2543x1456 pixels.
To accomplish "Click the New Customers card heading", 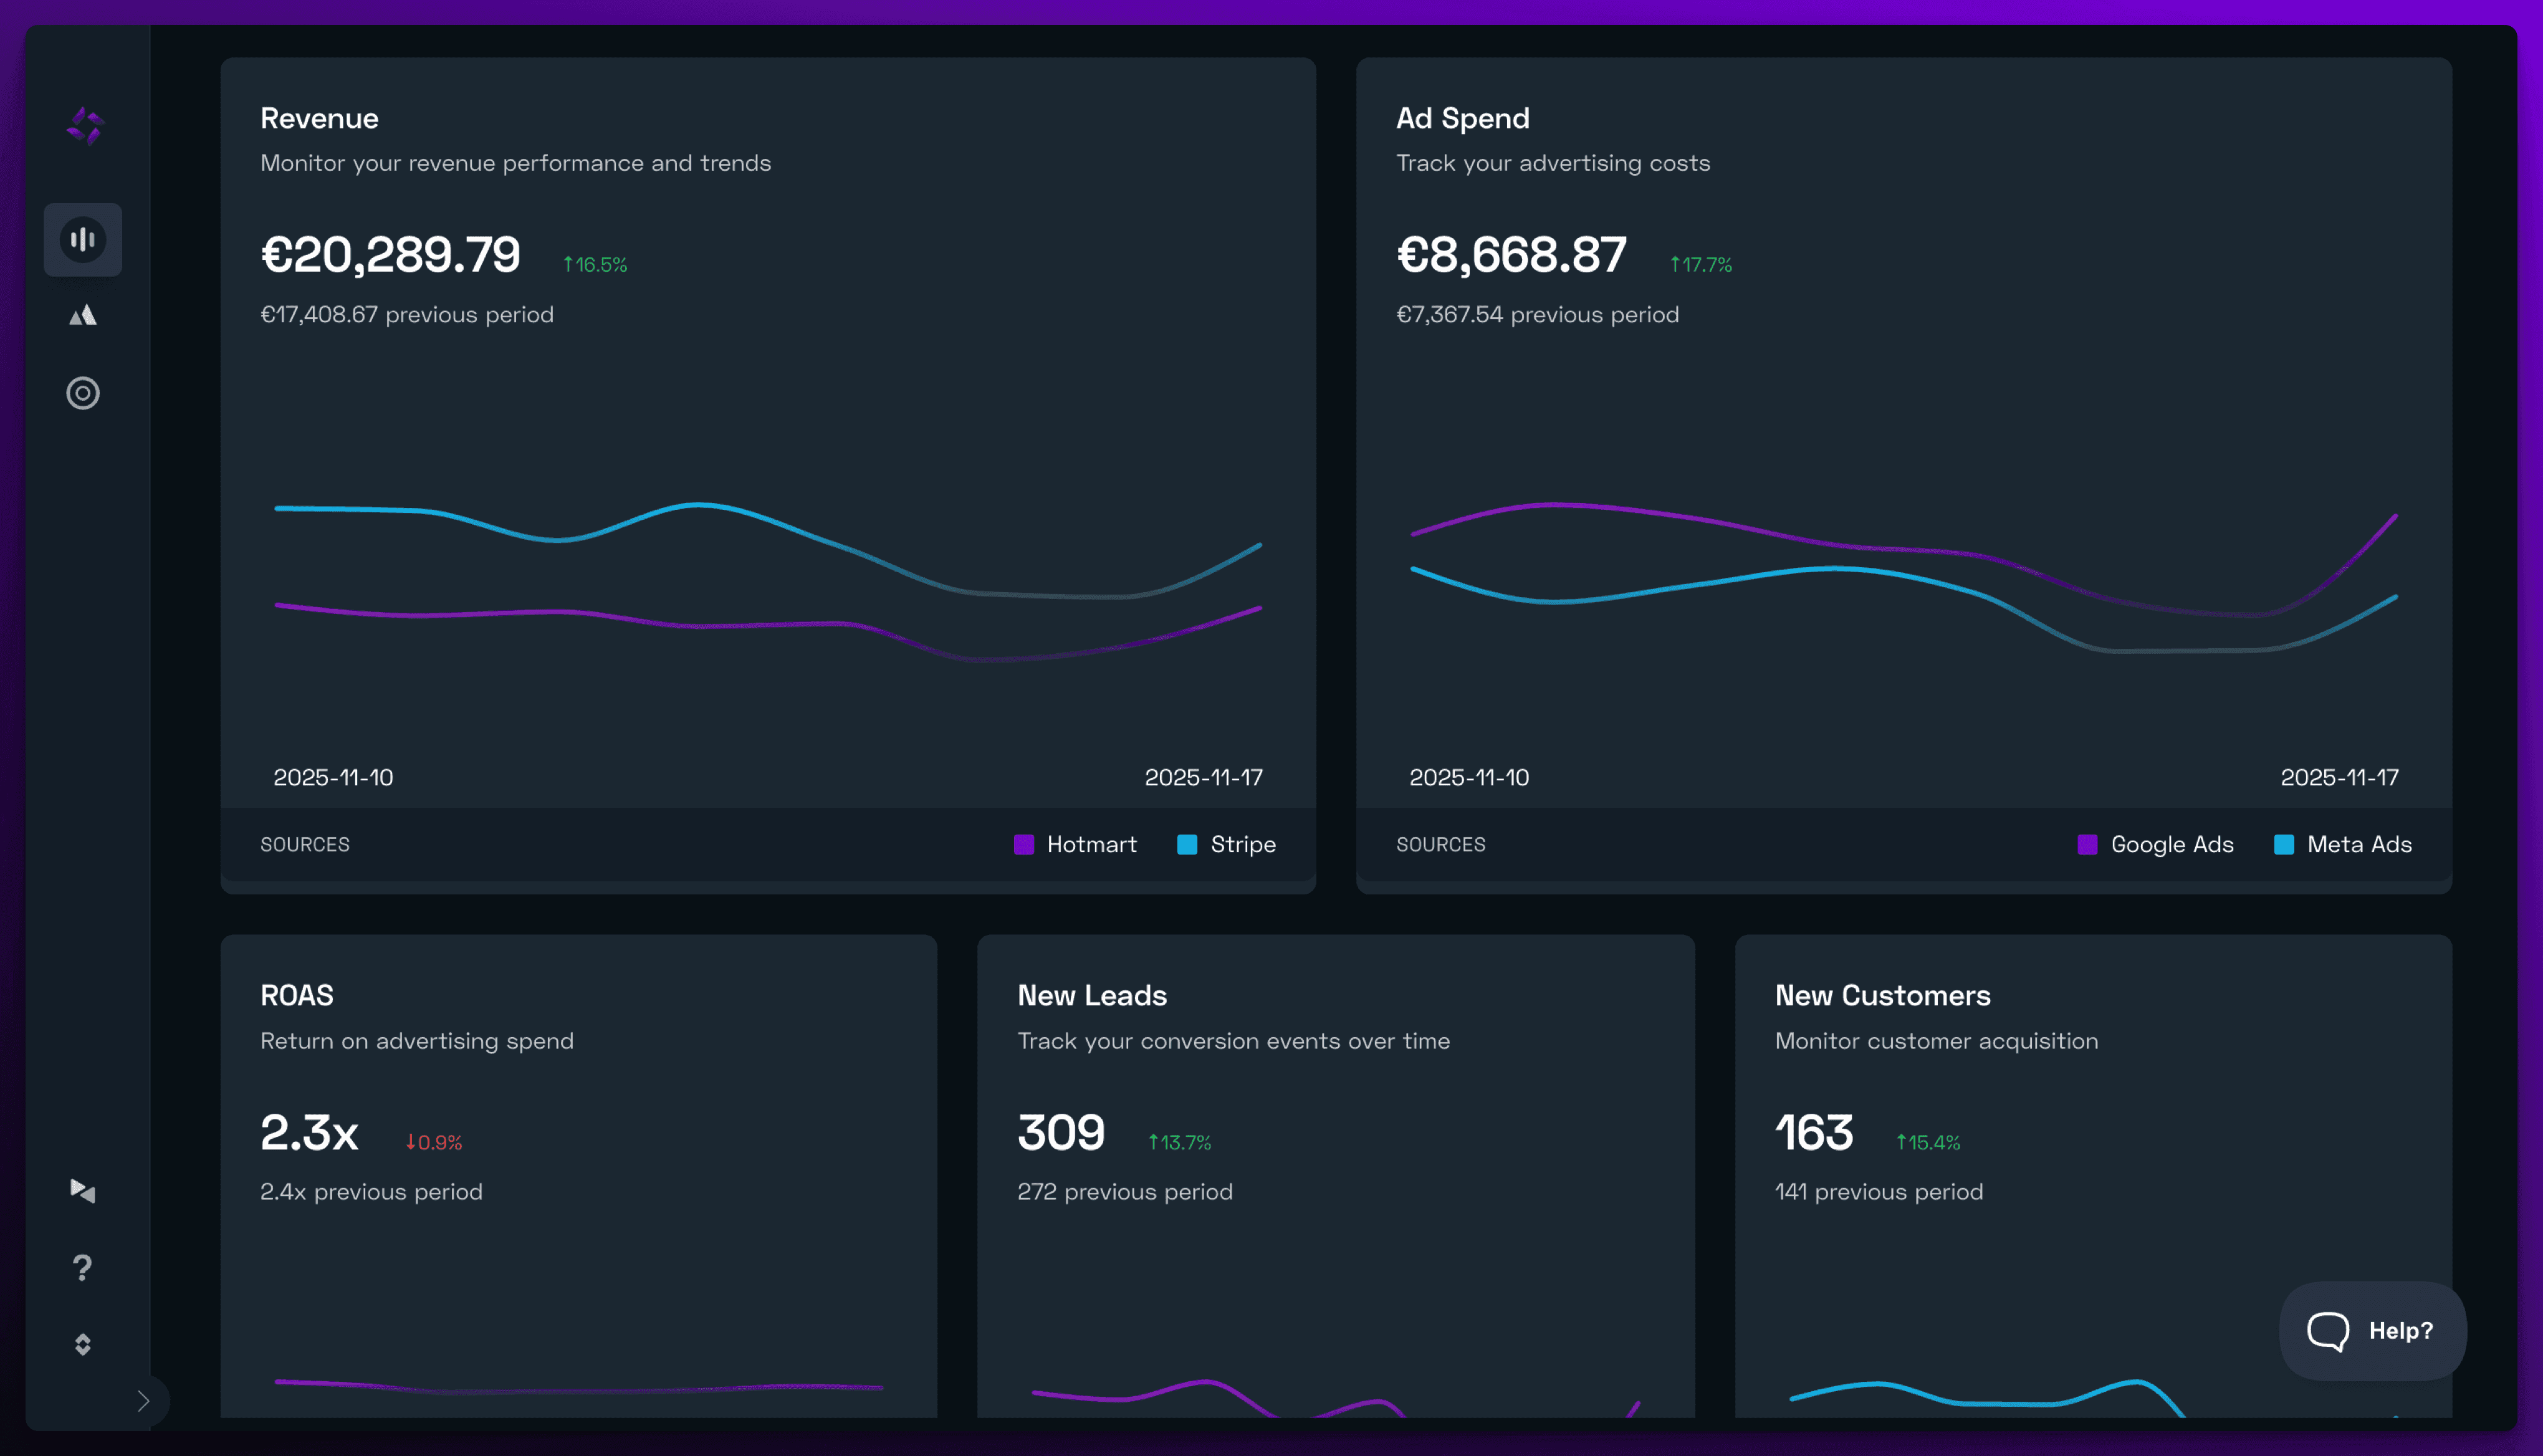I will (1882, 995).
